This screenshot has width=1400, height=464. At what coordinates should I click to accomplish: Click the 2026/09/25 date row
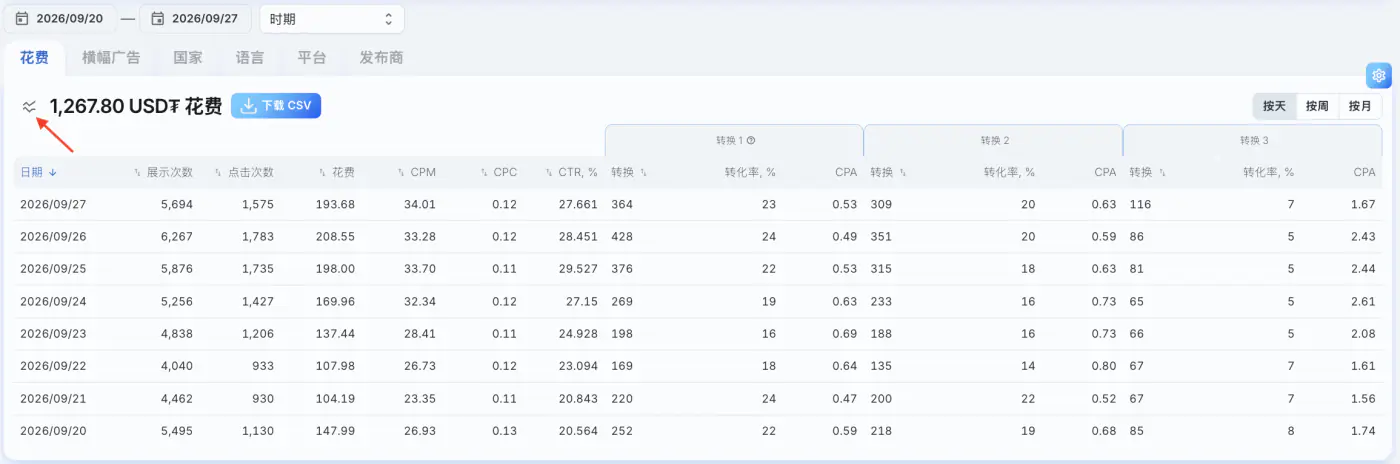point(700,269)
